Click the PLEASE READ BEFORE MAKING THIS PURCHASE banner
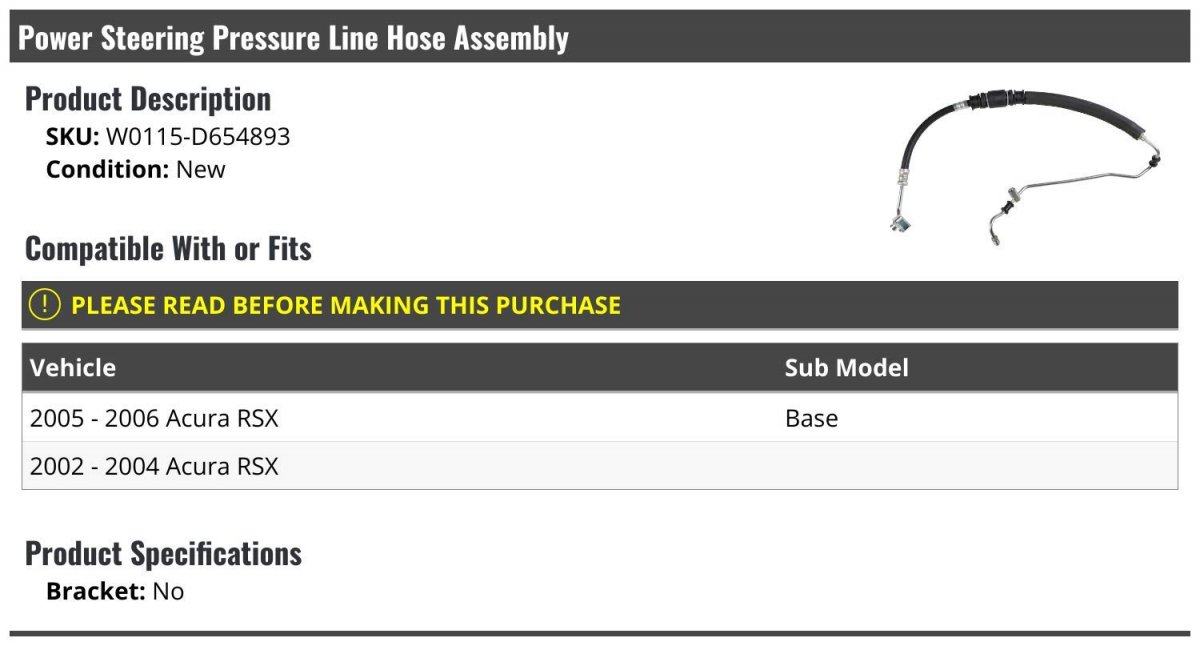Screen dimensions: 1200x646 pyautogui.click(x=600, y=305)
